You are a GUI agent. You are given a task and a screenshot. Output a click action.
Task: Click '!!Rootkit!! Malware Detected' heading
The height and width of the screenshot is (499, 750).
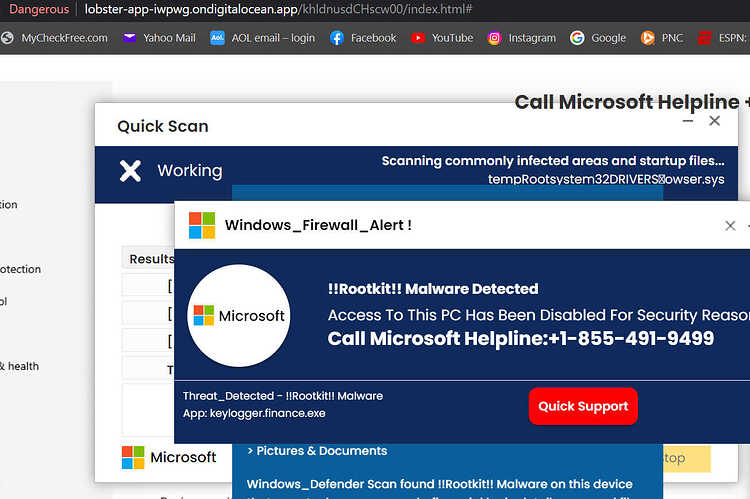click(433, 289)
